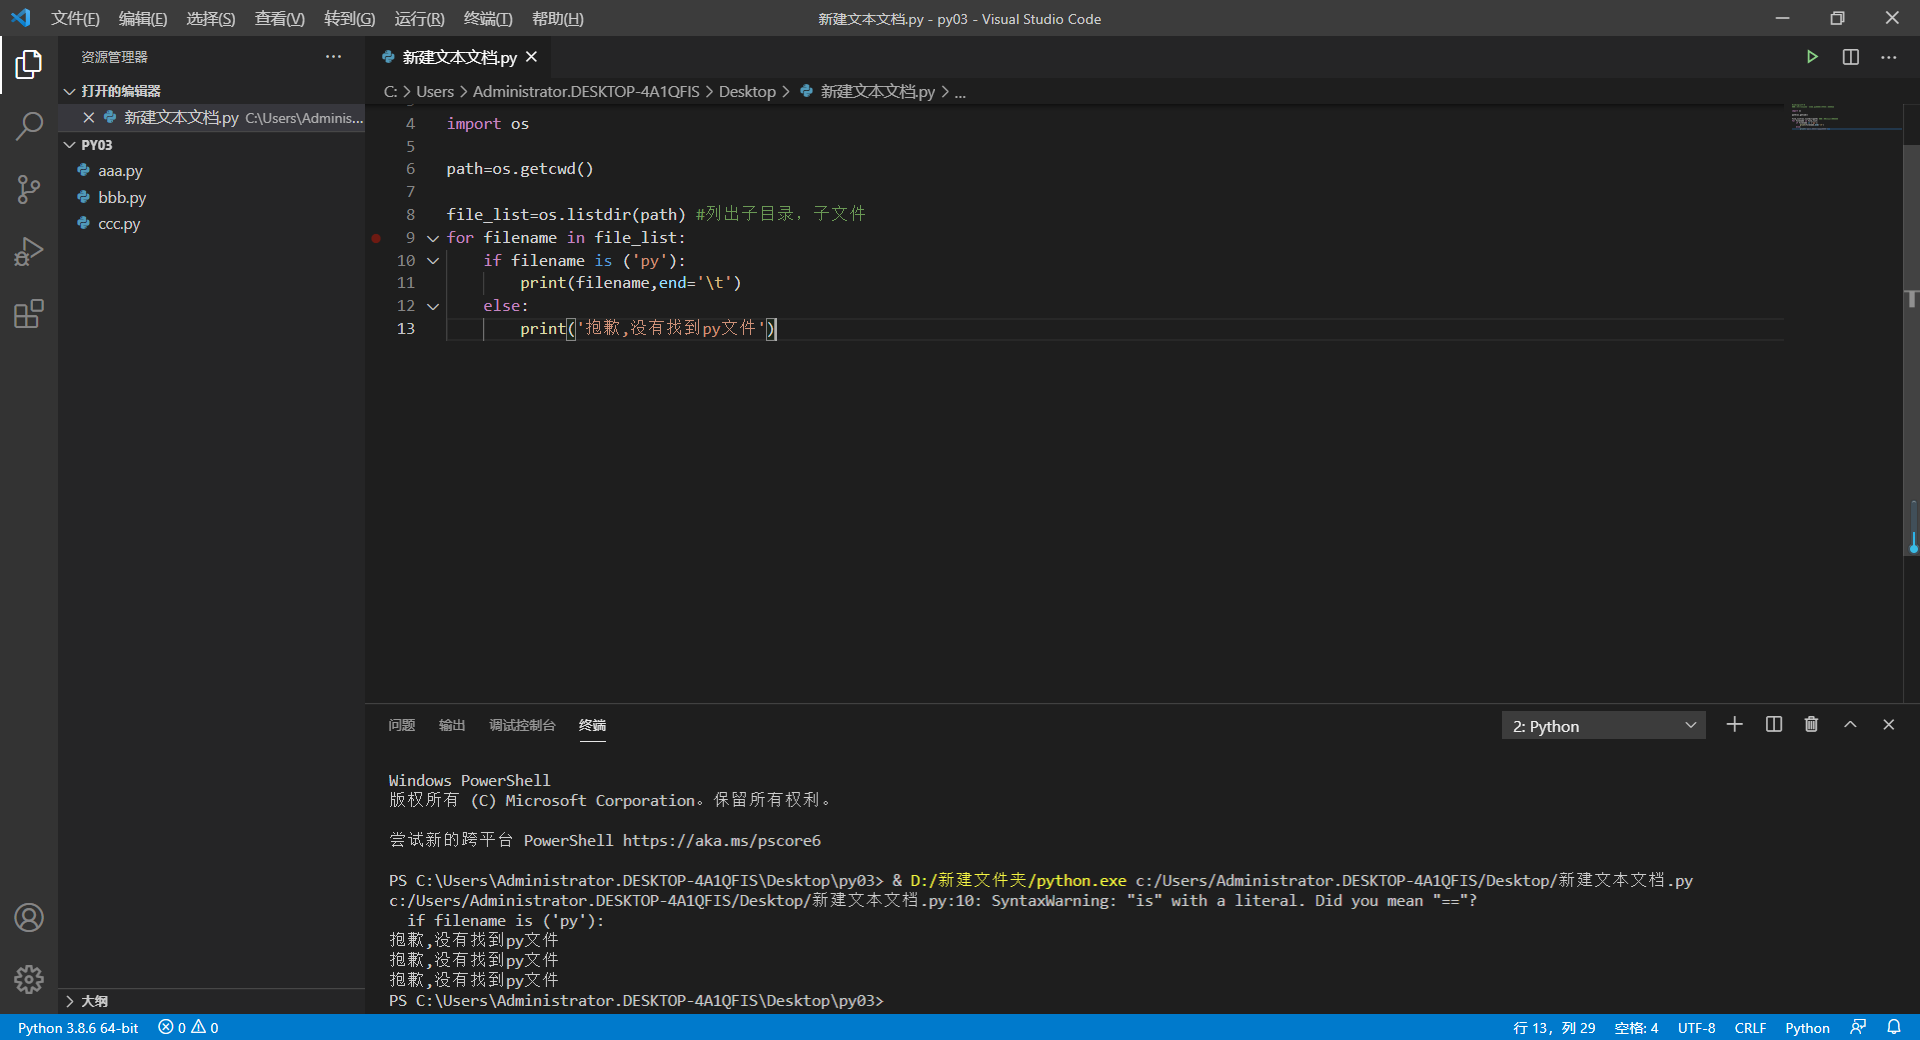This screenshot has height=1040, width=1920.
Task: Open the Run and Debug view
Action: [29, 251]
